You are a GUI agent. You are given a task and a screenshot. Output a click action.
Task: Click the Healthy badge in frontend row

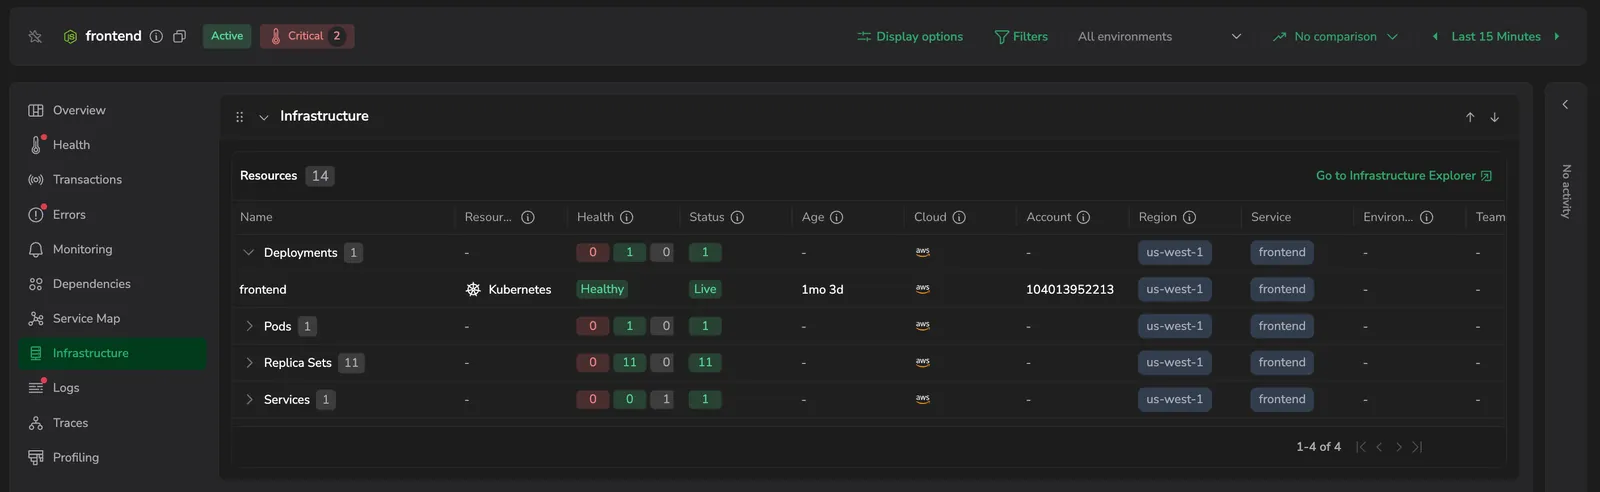[602, 289]
